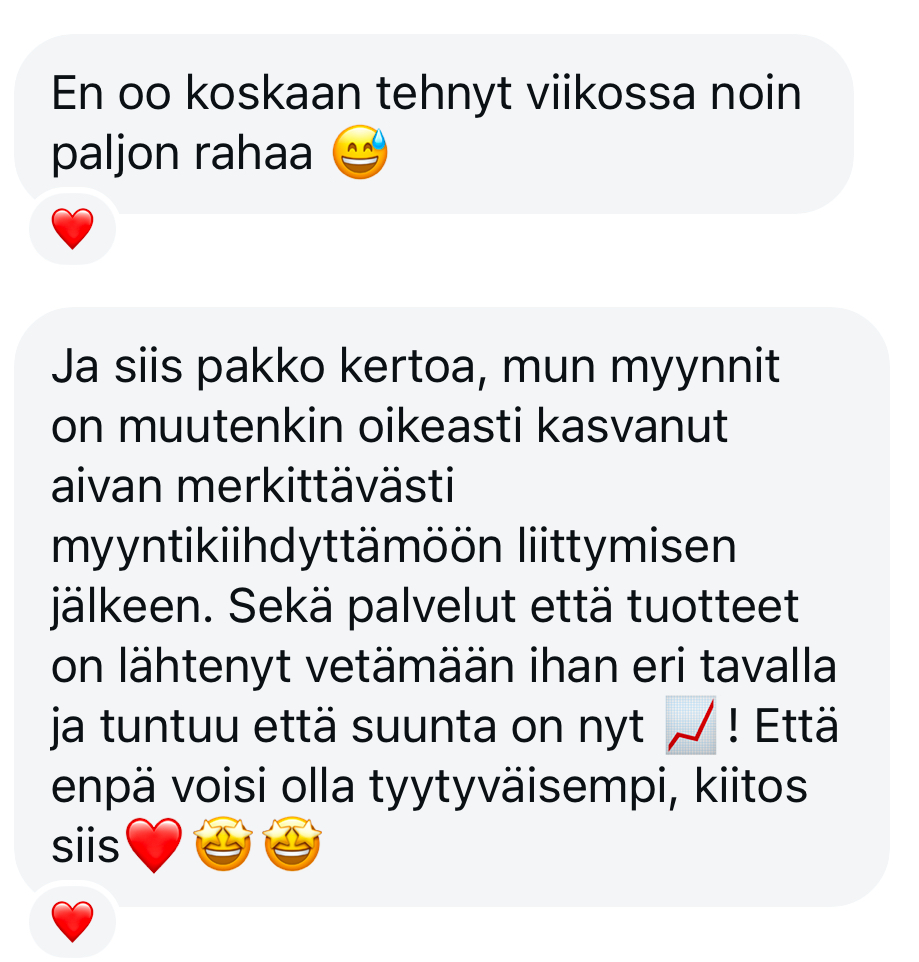The width and height of the screenshot is (919, 962).
Task: Click the heart reaction under the second message
Action: coord(72,921)
